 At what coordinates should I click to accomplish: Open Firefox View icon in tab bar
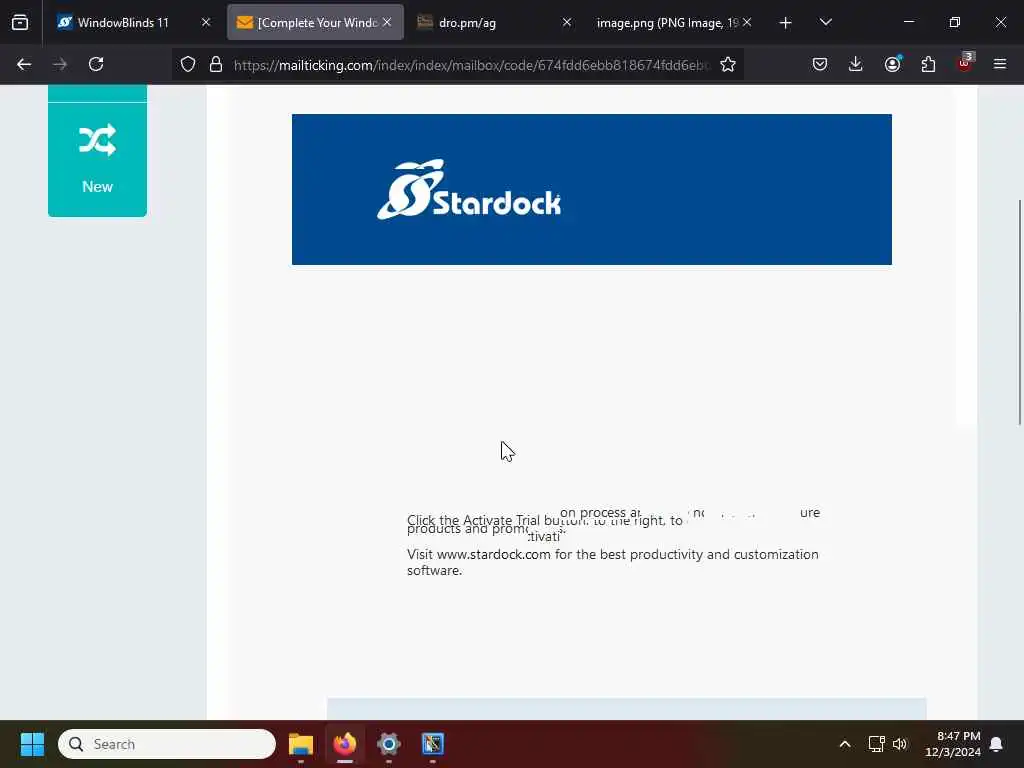[20, 23]
